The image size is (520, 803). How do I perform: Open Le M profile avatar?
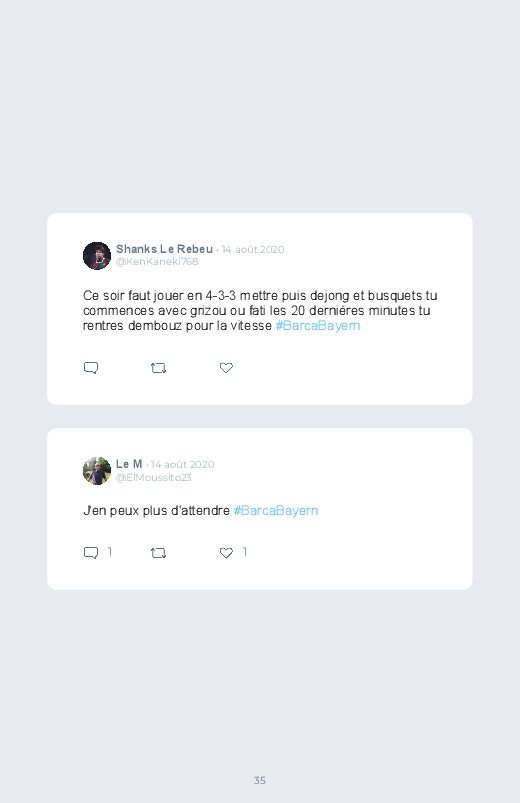pyautogui.click(x=97, y=471)
